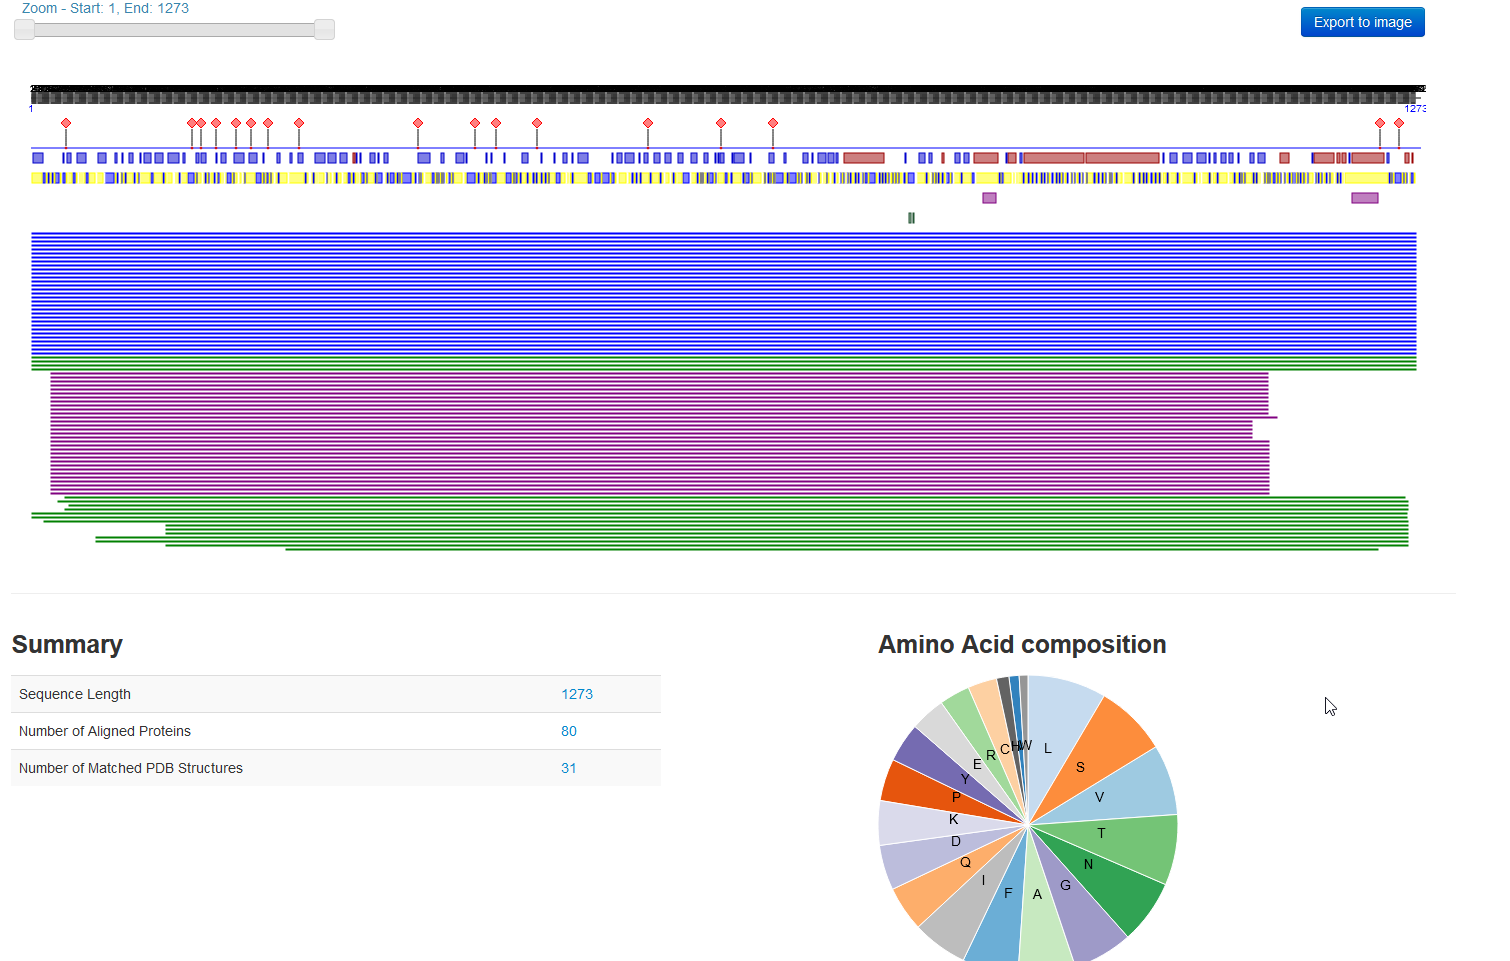Click the Export to image button
Viewport: 1510px width, 961px height.
click(x=1362, y=22)
